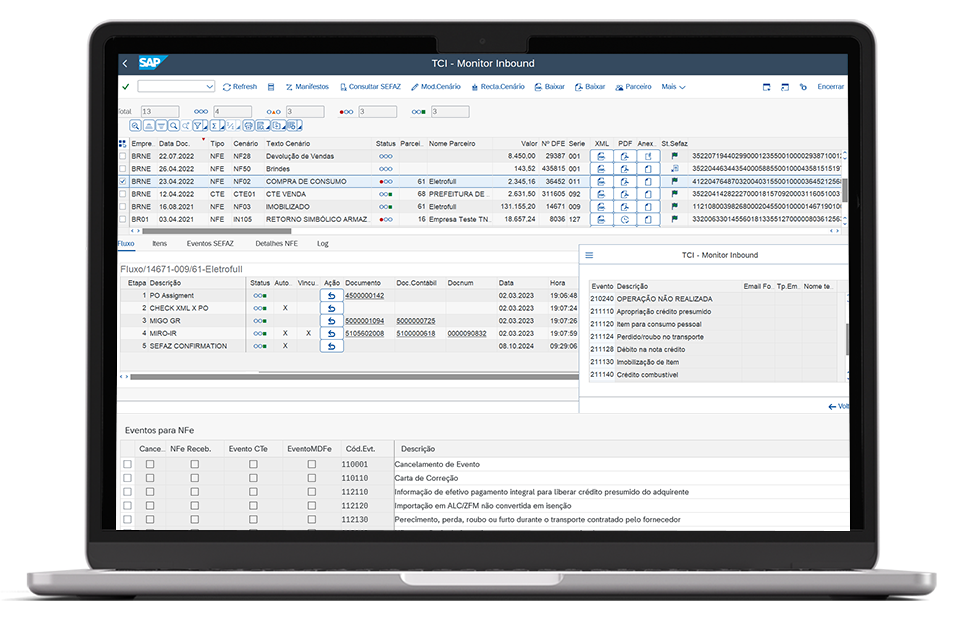Click the SAP back arrow icon
This screenshot has width=960, height=625.
pos(125,64)
